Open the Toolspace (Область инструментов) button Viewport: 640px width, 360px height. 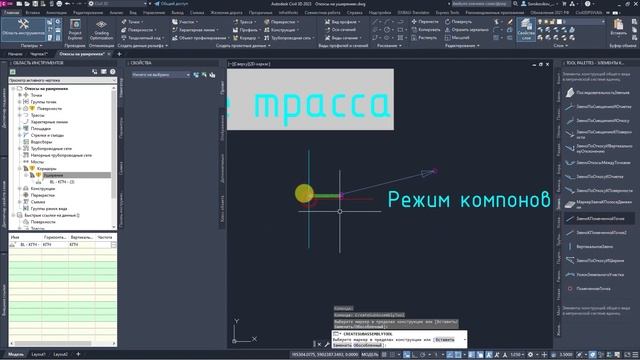tap(23, 29)
